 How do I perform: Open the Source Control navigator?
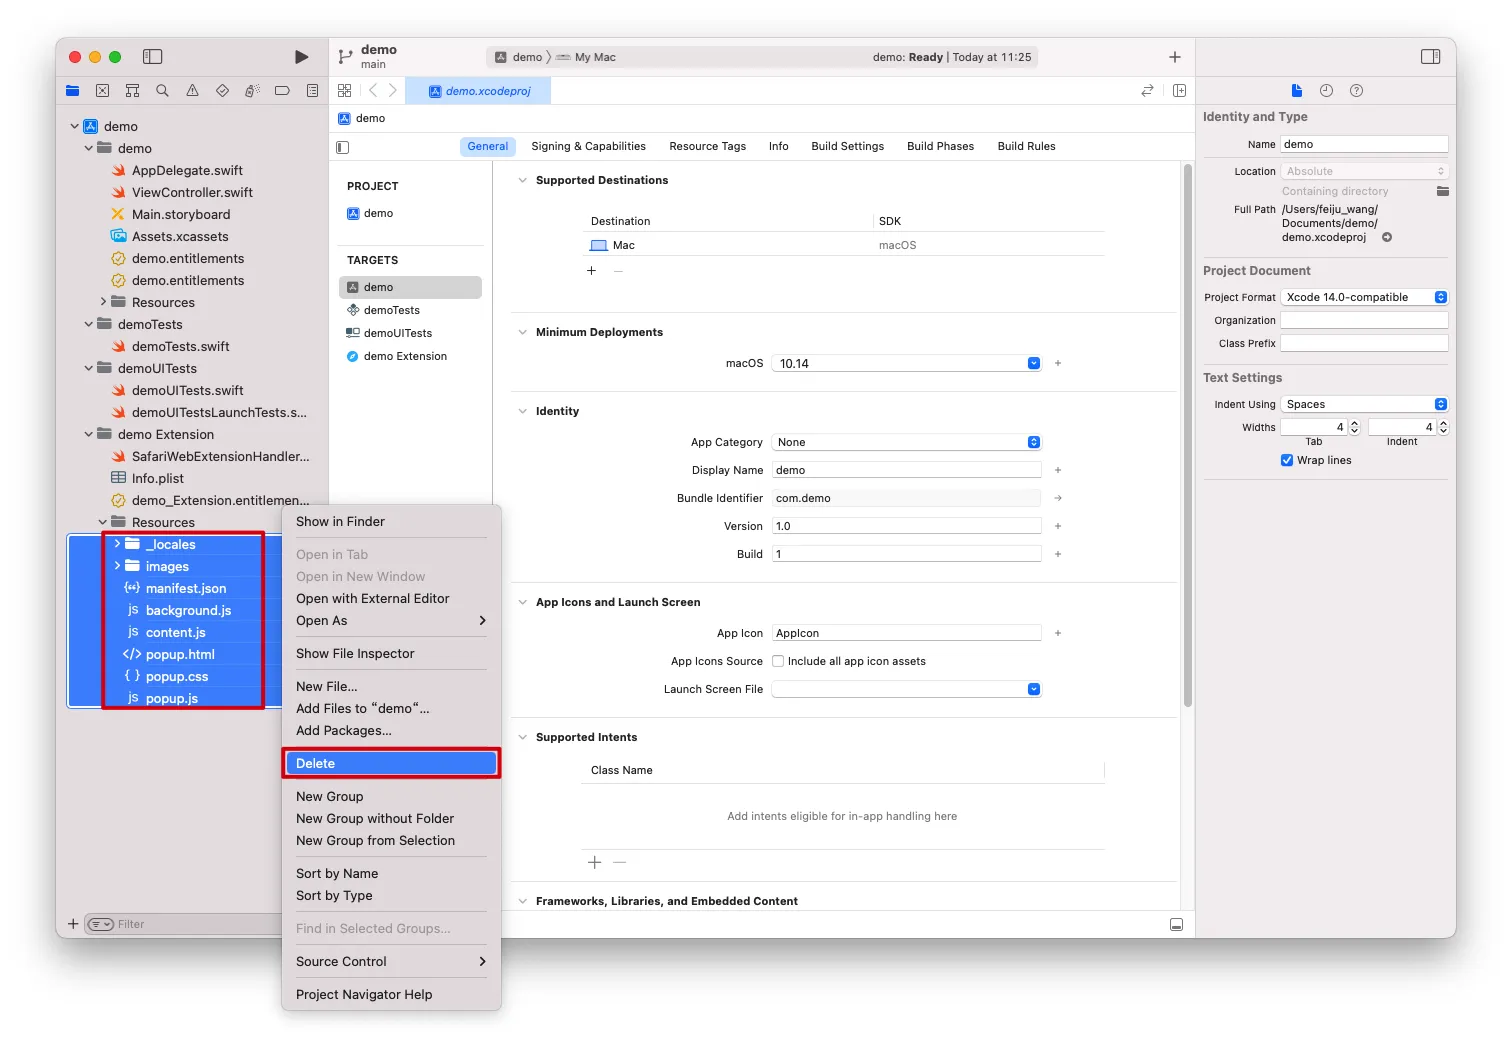coord(102,91)
